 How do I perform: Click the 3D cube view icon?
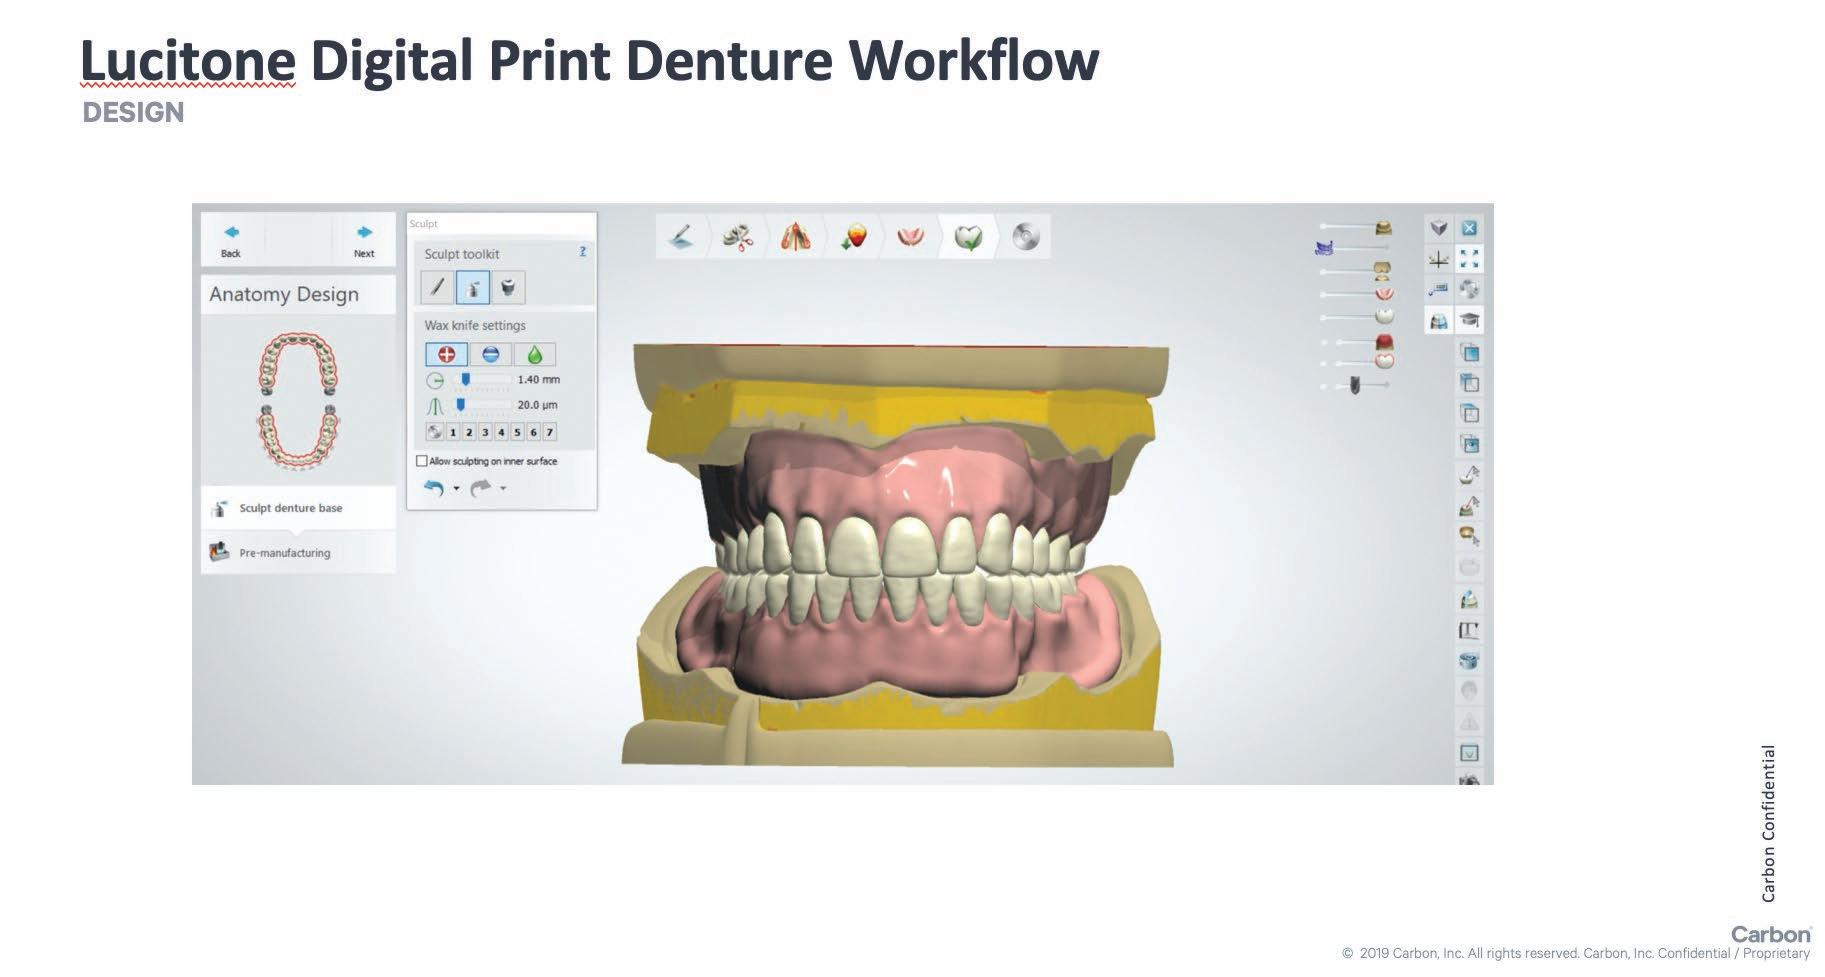click(1438, 228)
